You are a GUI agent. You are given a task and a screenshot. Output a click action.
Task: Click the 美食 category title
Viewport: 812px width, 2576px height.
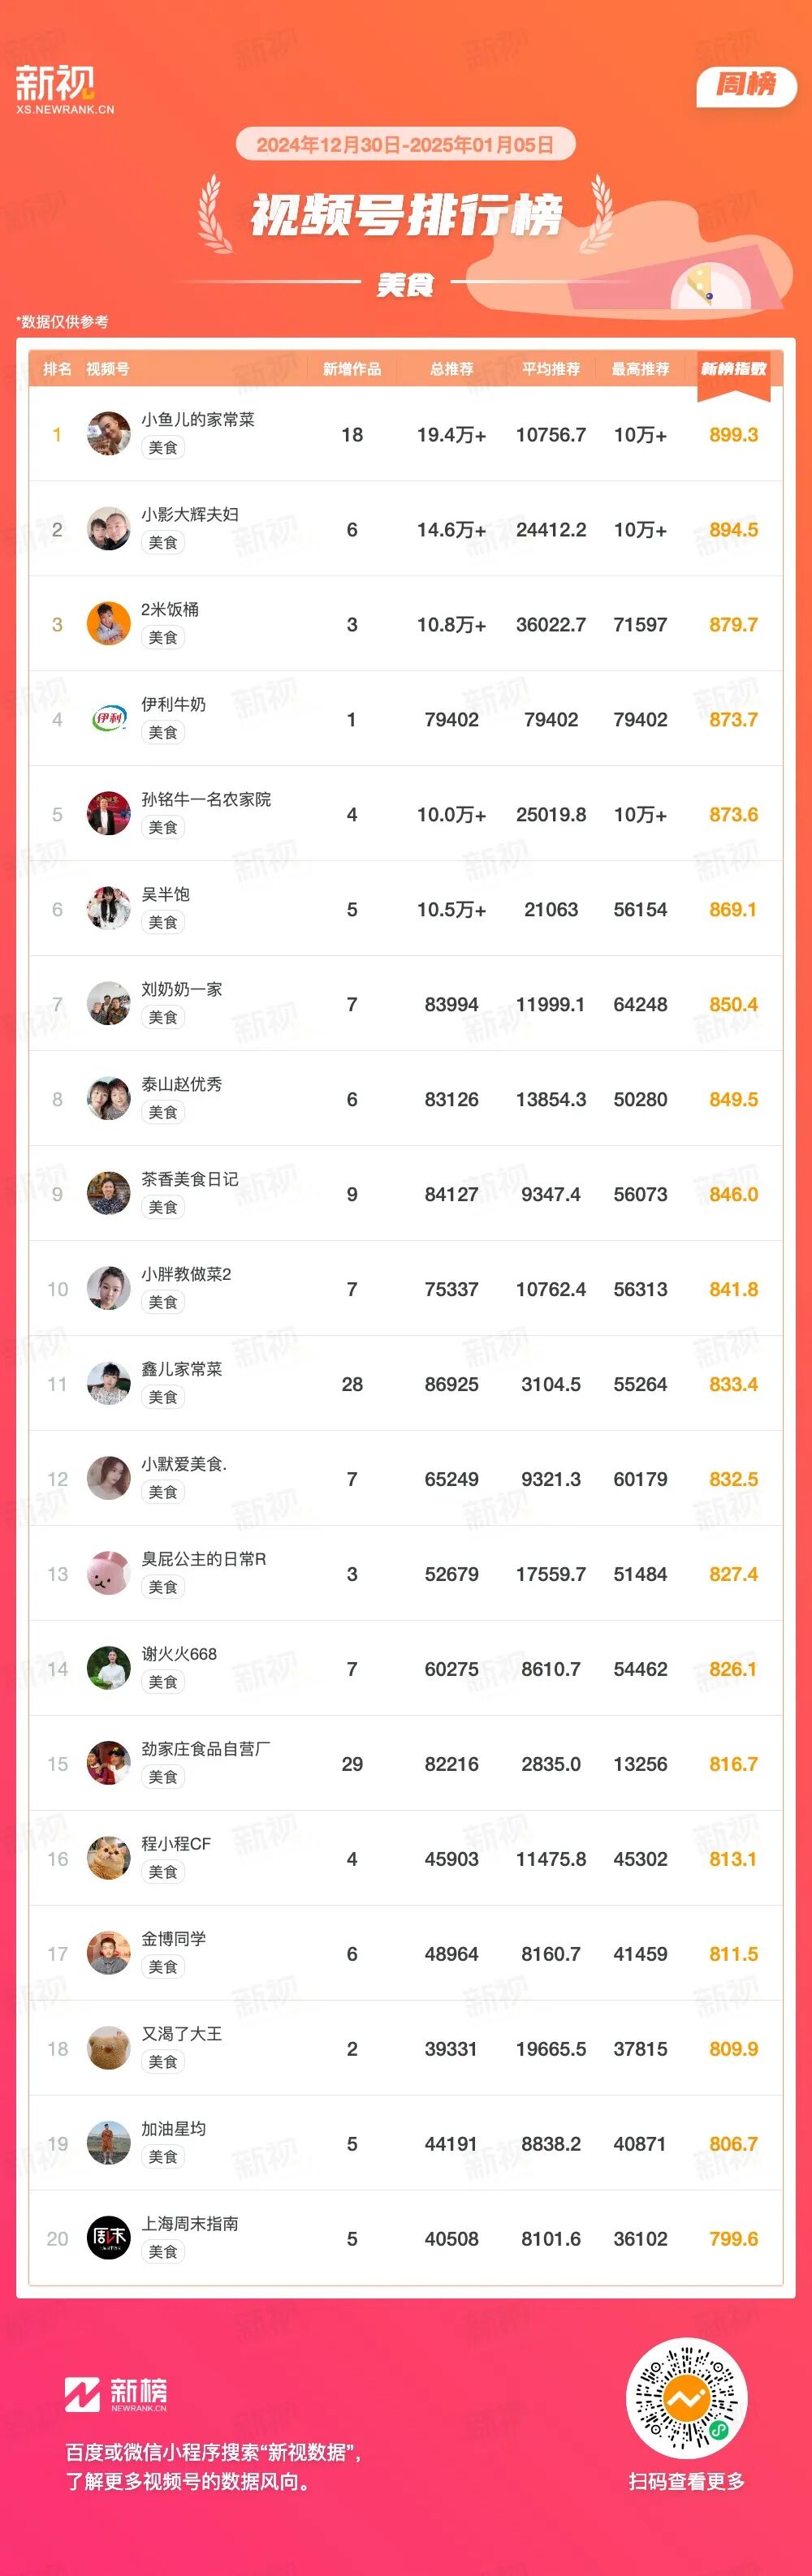(405, 285)
